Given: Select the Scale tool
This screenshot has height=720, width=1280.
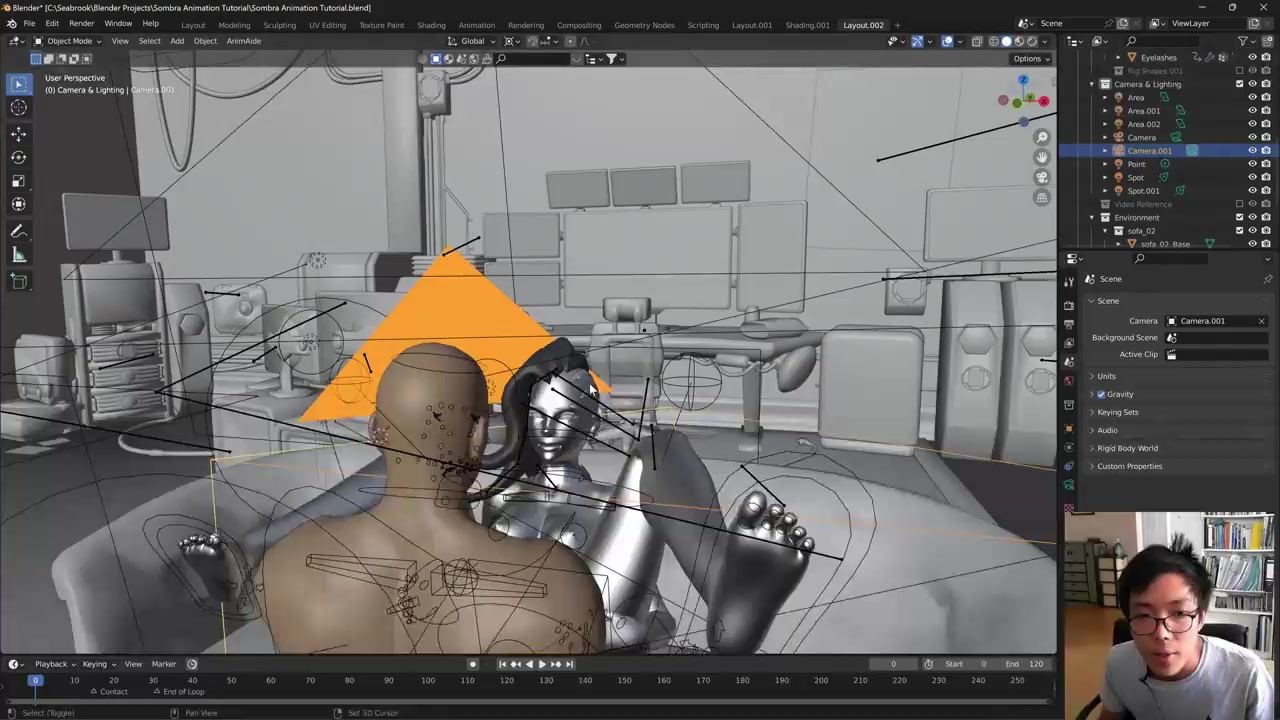Looking at the screenshot, I should click(x=18, y=181).
